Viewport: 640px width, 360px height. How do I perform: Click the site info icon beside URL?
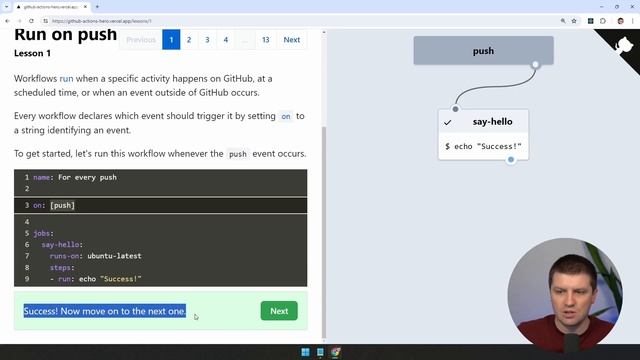click(45, 21)
